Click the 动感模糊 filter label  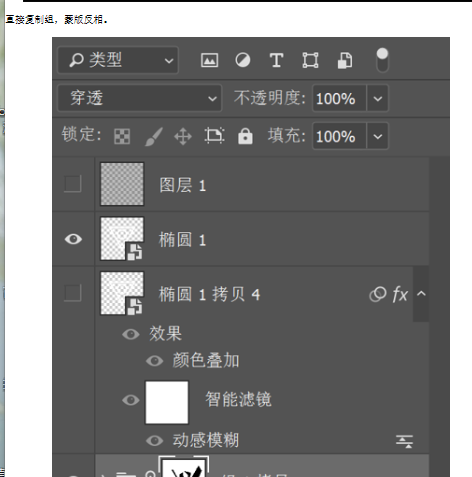pos(206,440)
